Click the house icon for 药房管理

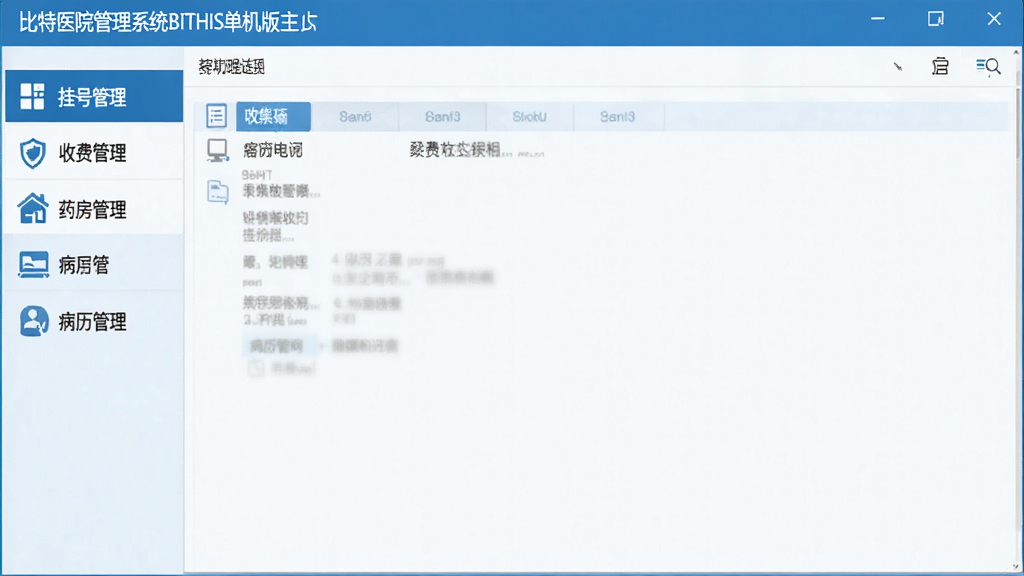pyautogui.click(x=33, y=209)
